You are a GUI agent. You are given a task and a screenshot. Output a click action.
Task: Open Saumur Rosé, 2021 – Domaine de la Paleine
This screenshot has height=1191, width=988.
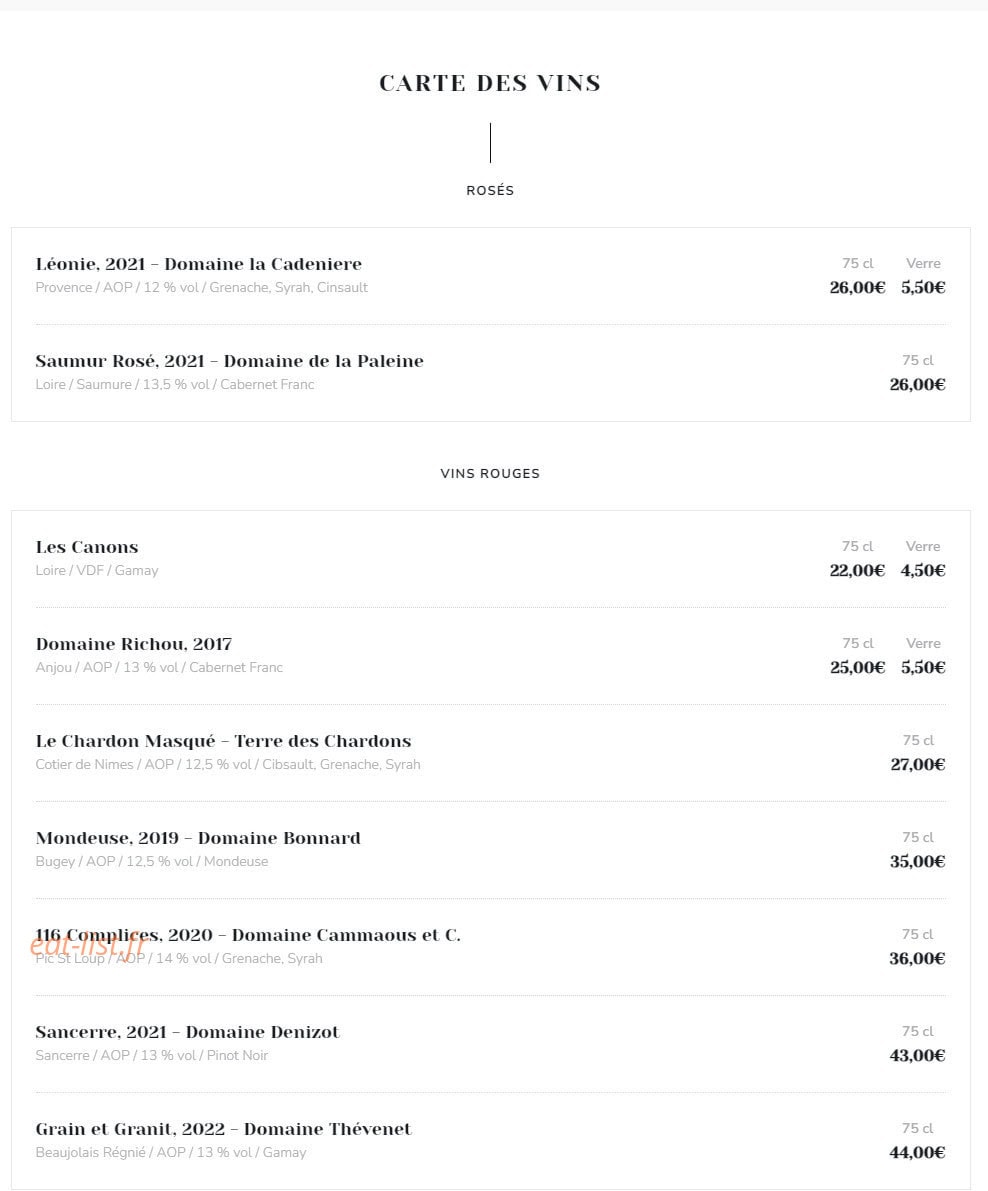[229, 361]
